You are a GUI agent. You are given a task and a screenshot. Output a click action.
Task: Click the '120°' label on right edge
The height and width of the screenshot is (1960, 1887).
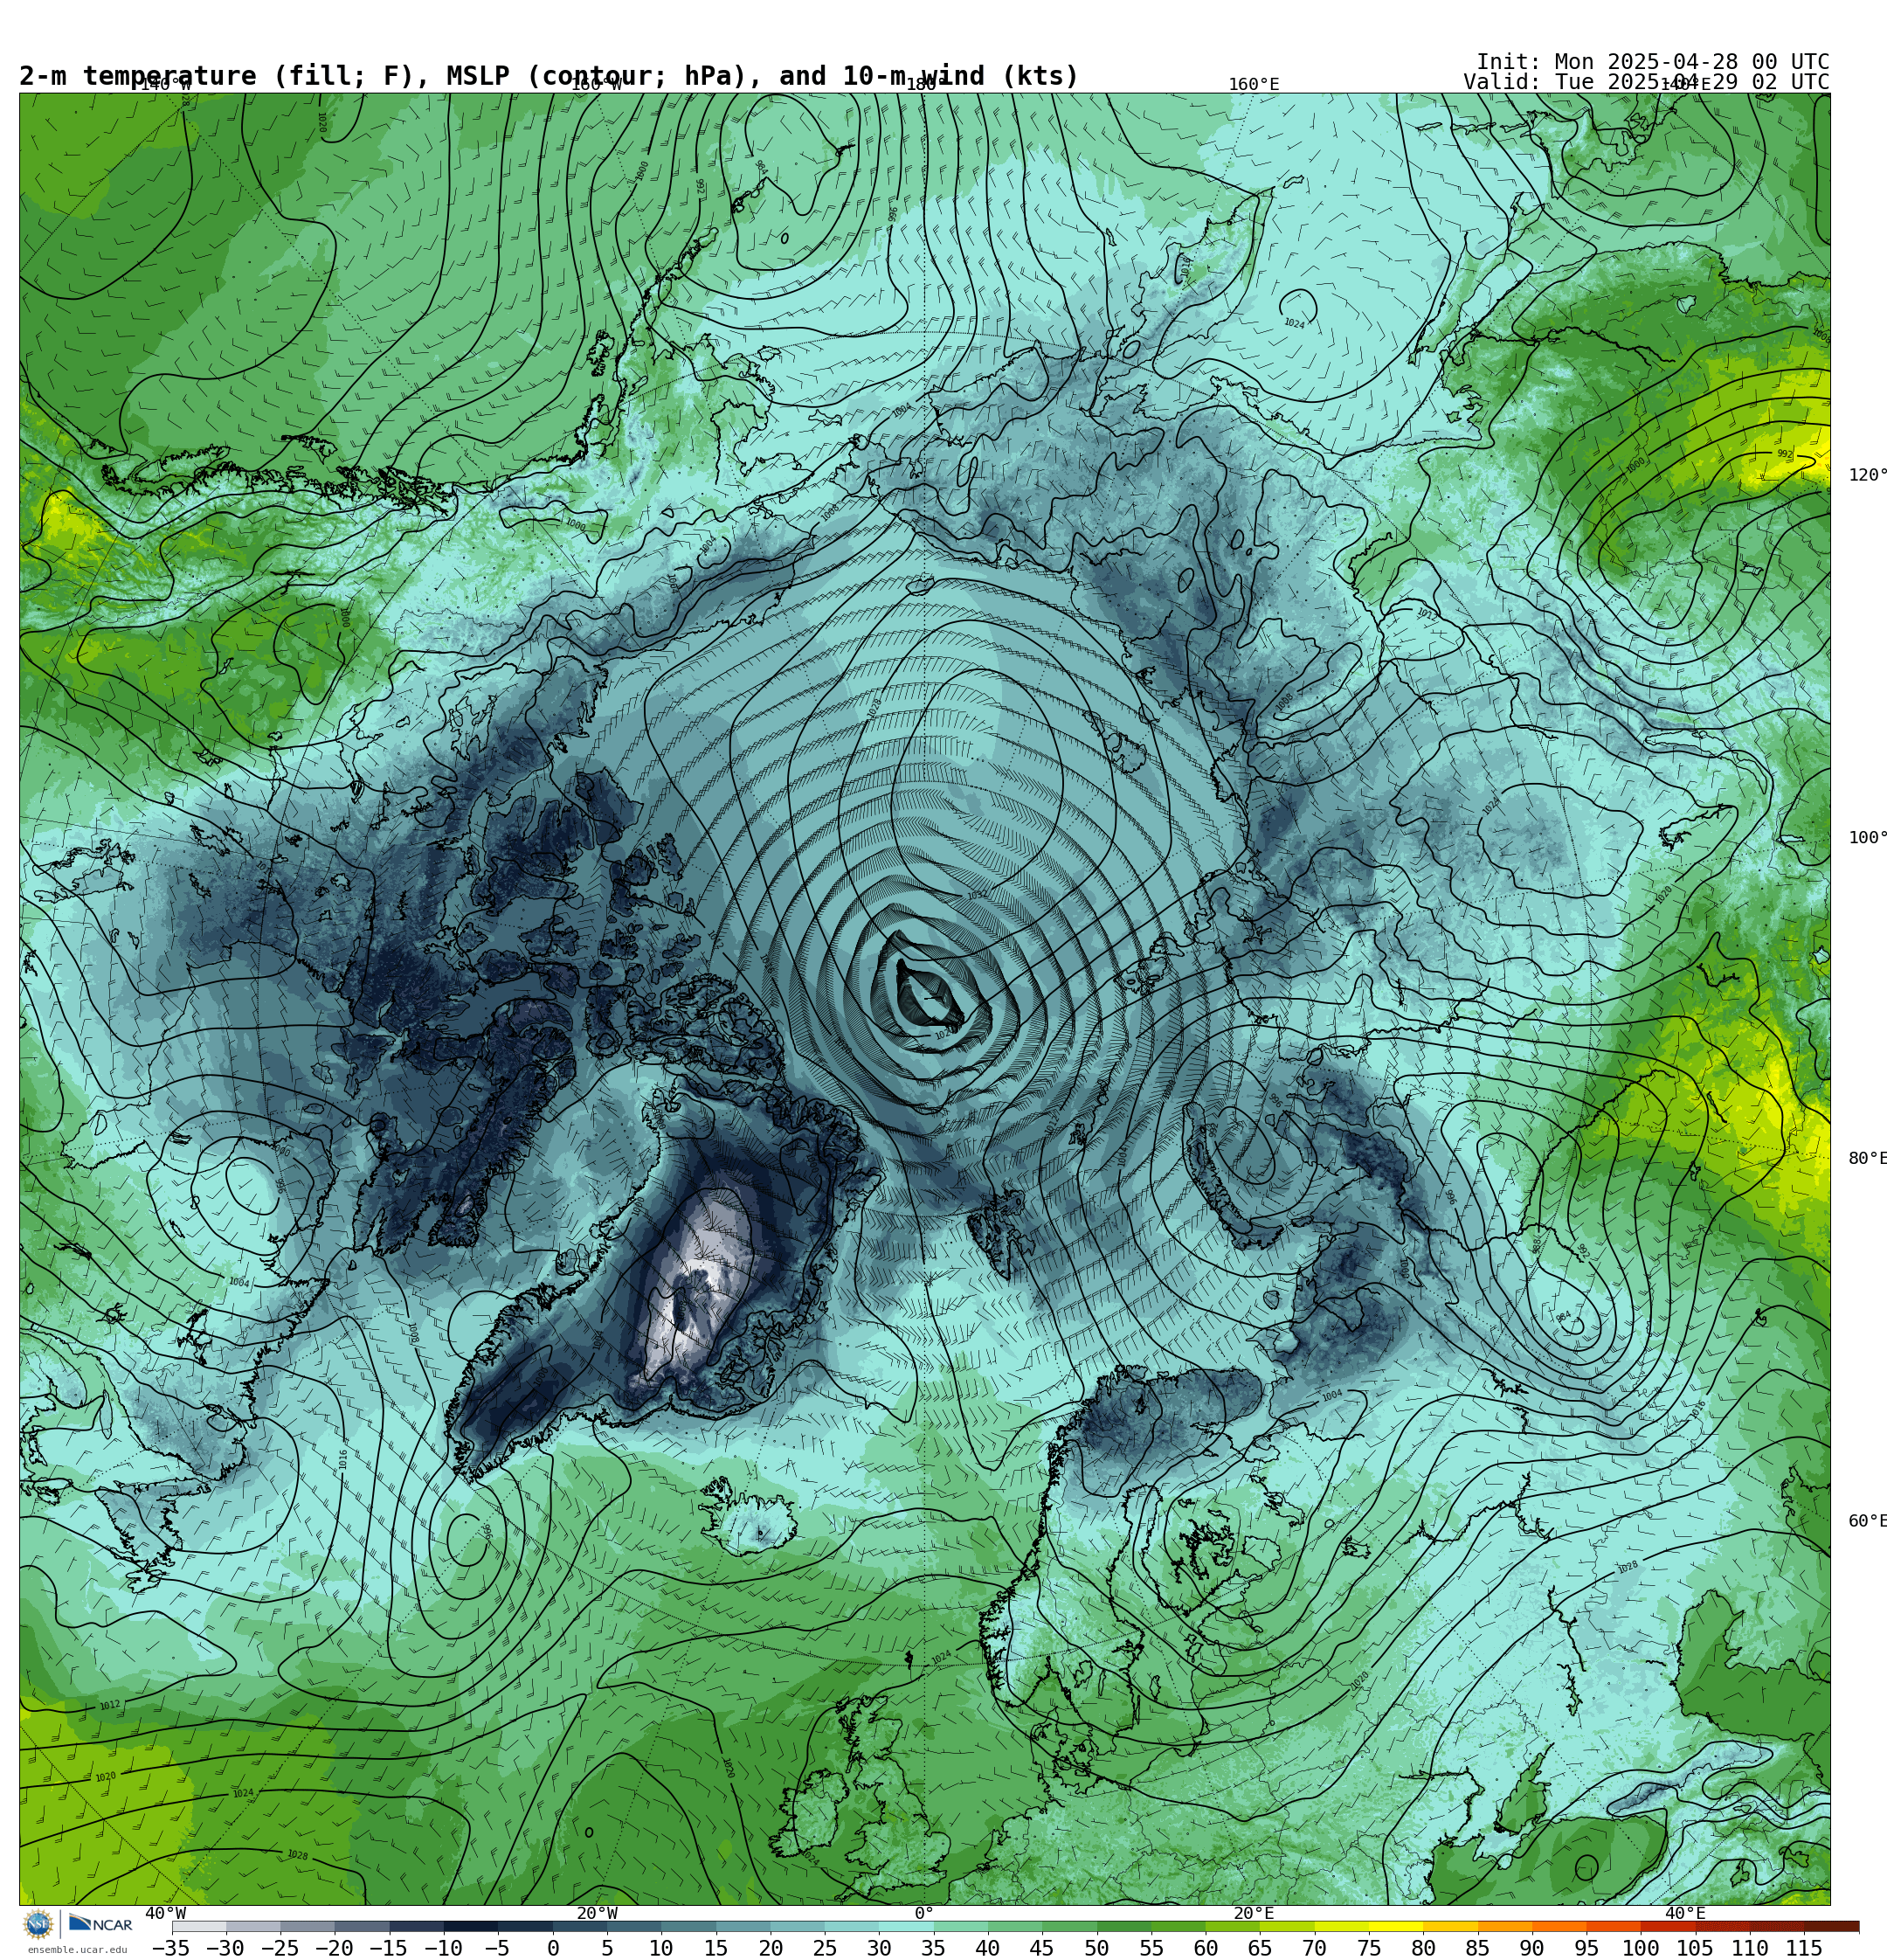1867,475
